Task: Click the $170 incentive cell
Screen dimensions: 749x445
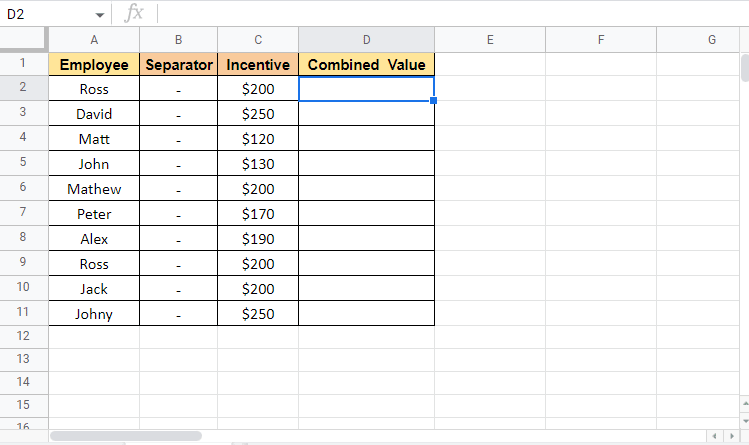Action: pyautogui.click(x=258, y=214)
